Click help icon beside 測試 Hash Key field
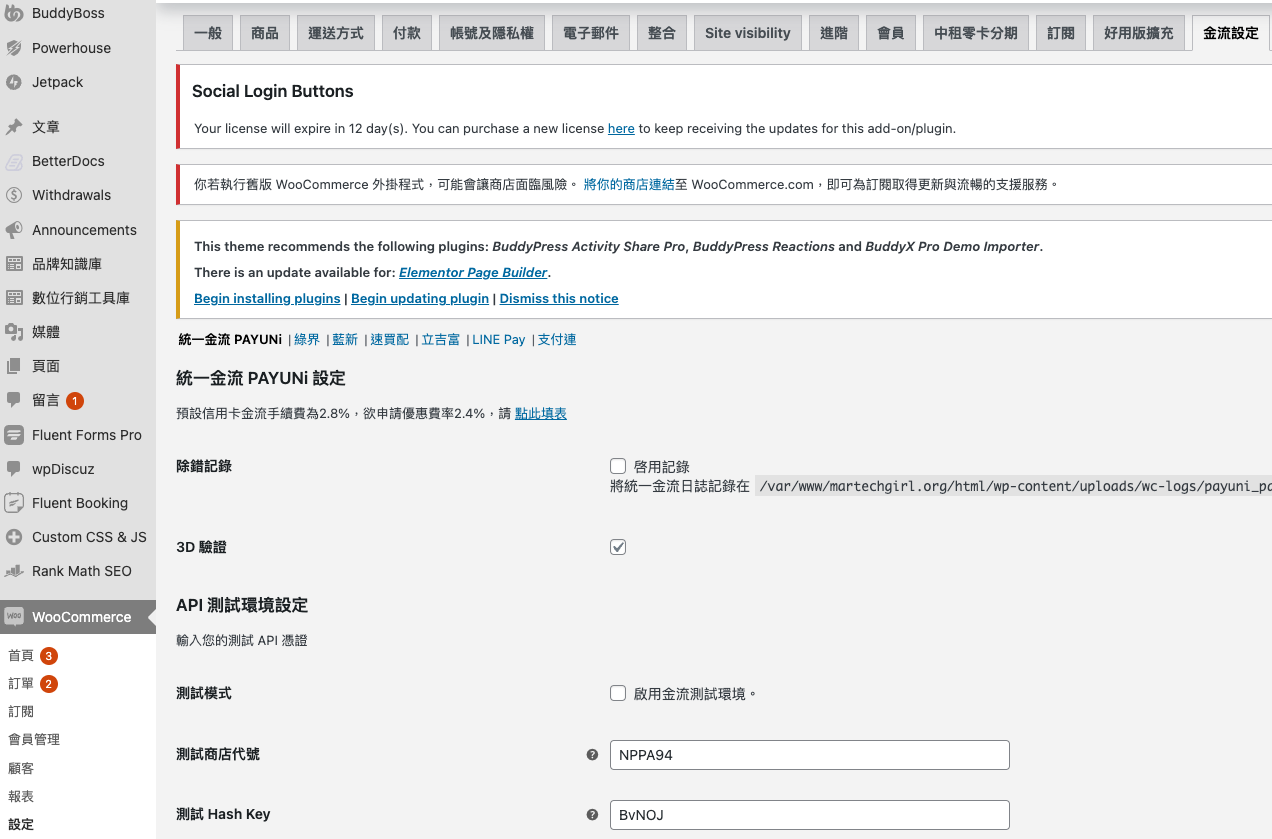 592,815
